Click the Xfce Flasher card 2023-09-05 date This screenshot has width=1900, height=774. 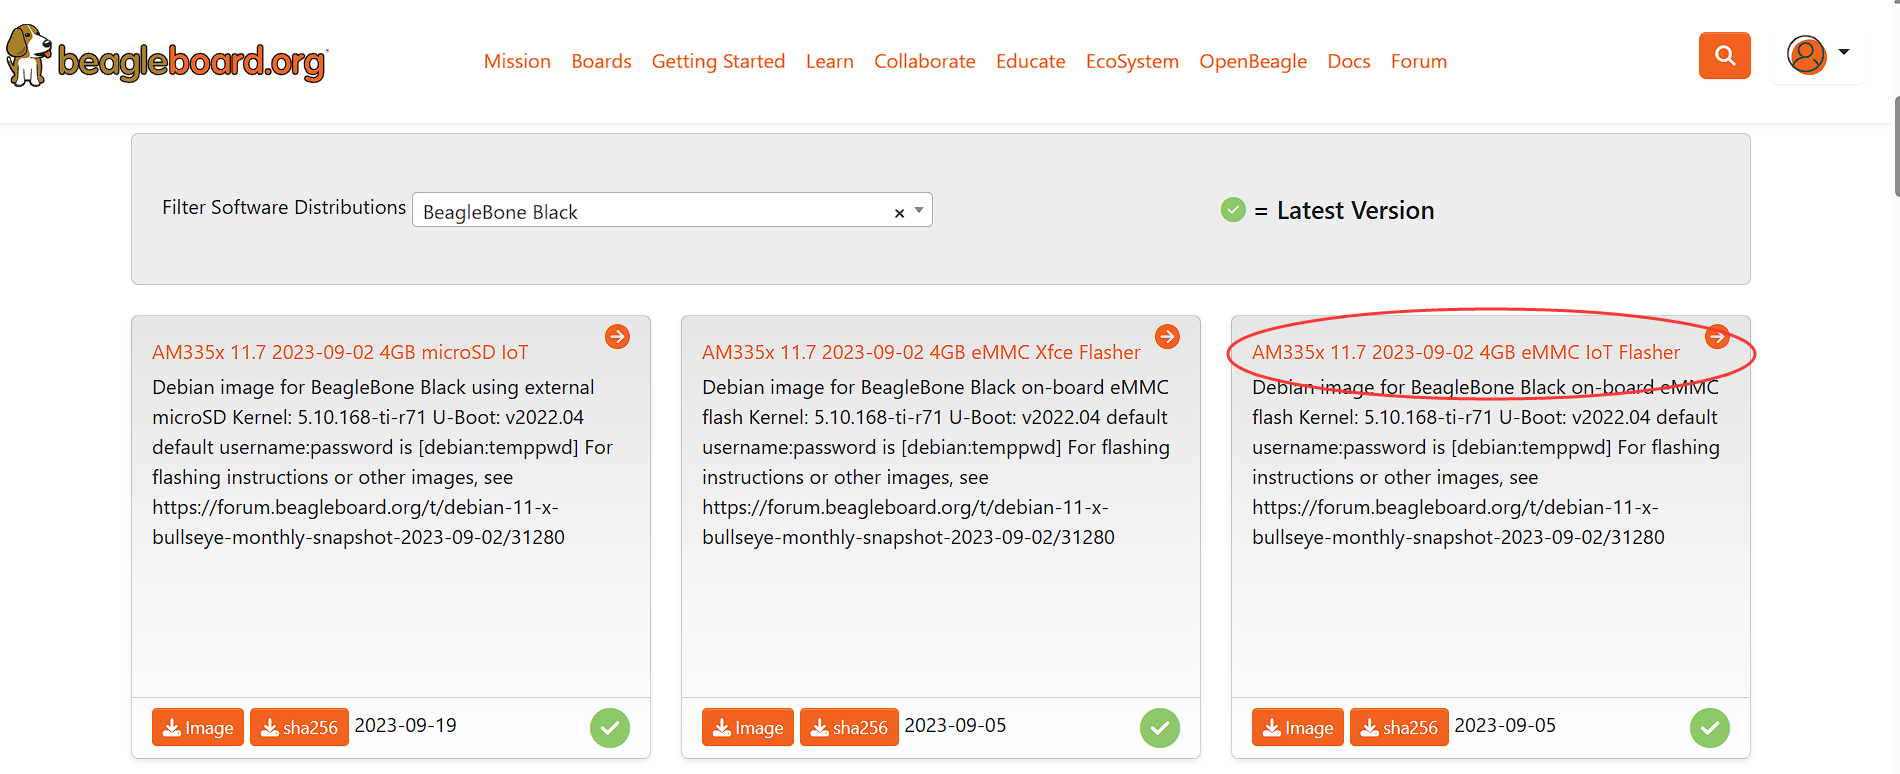point(955,725)
